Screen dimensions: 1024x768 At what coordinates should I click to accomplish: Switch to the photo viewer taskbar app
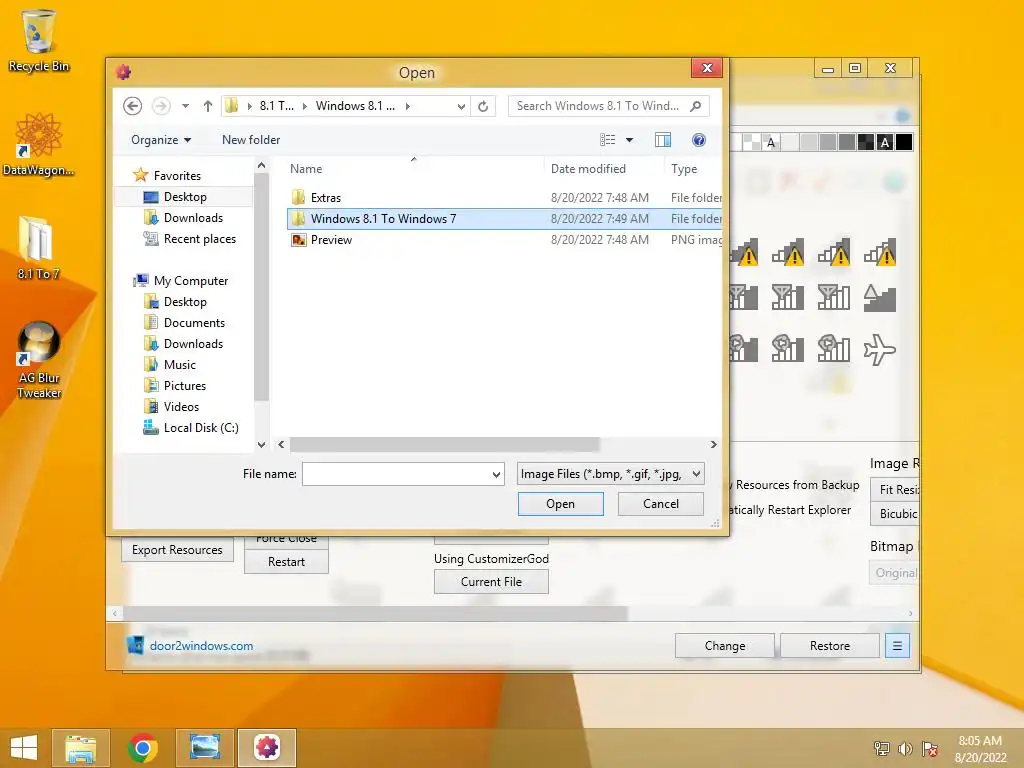point(204,748)
